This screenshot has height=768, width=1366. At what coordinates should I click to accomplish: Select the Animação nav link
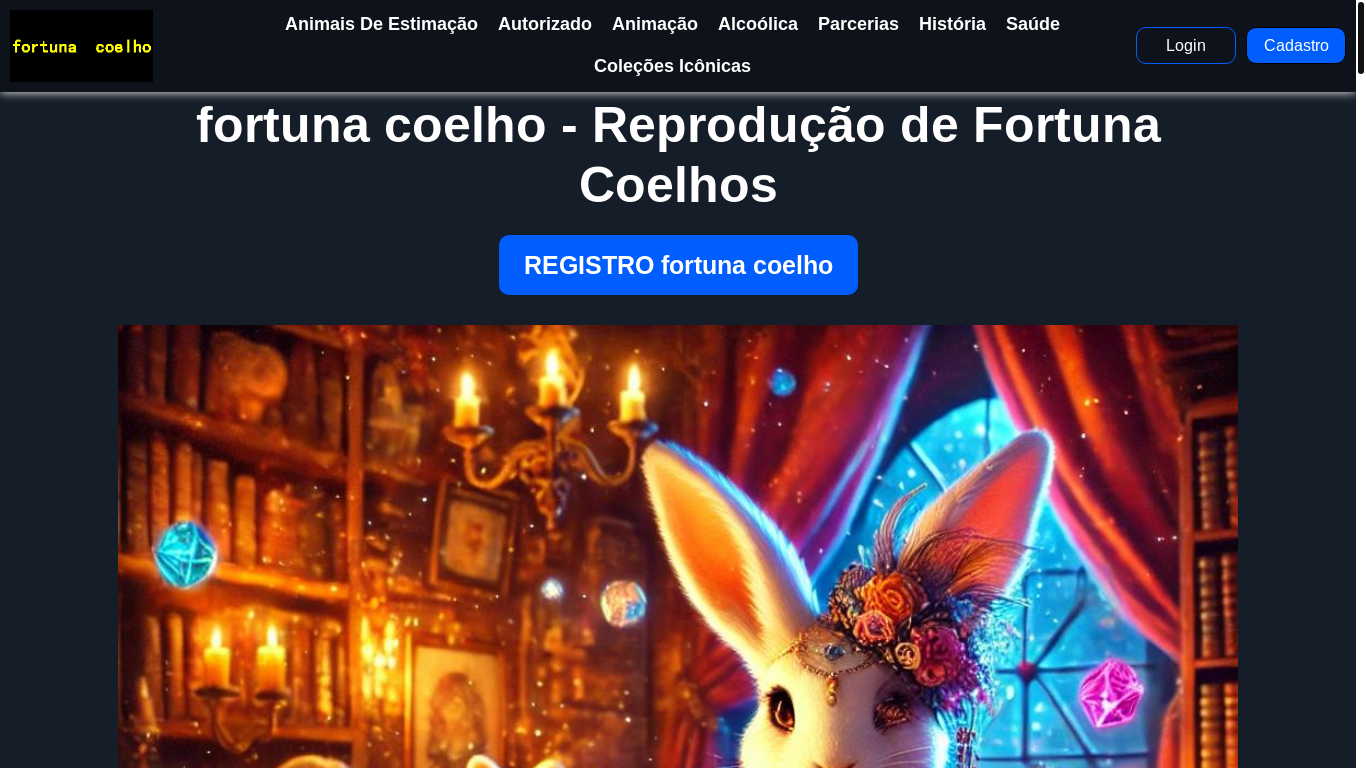(655, 24)
